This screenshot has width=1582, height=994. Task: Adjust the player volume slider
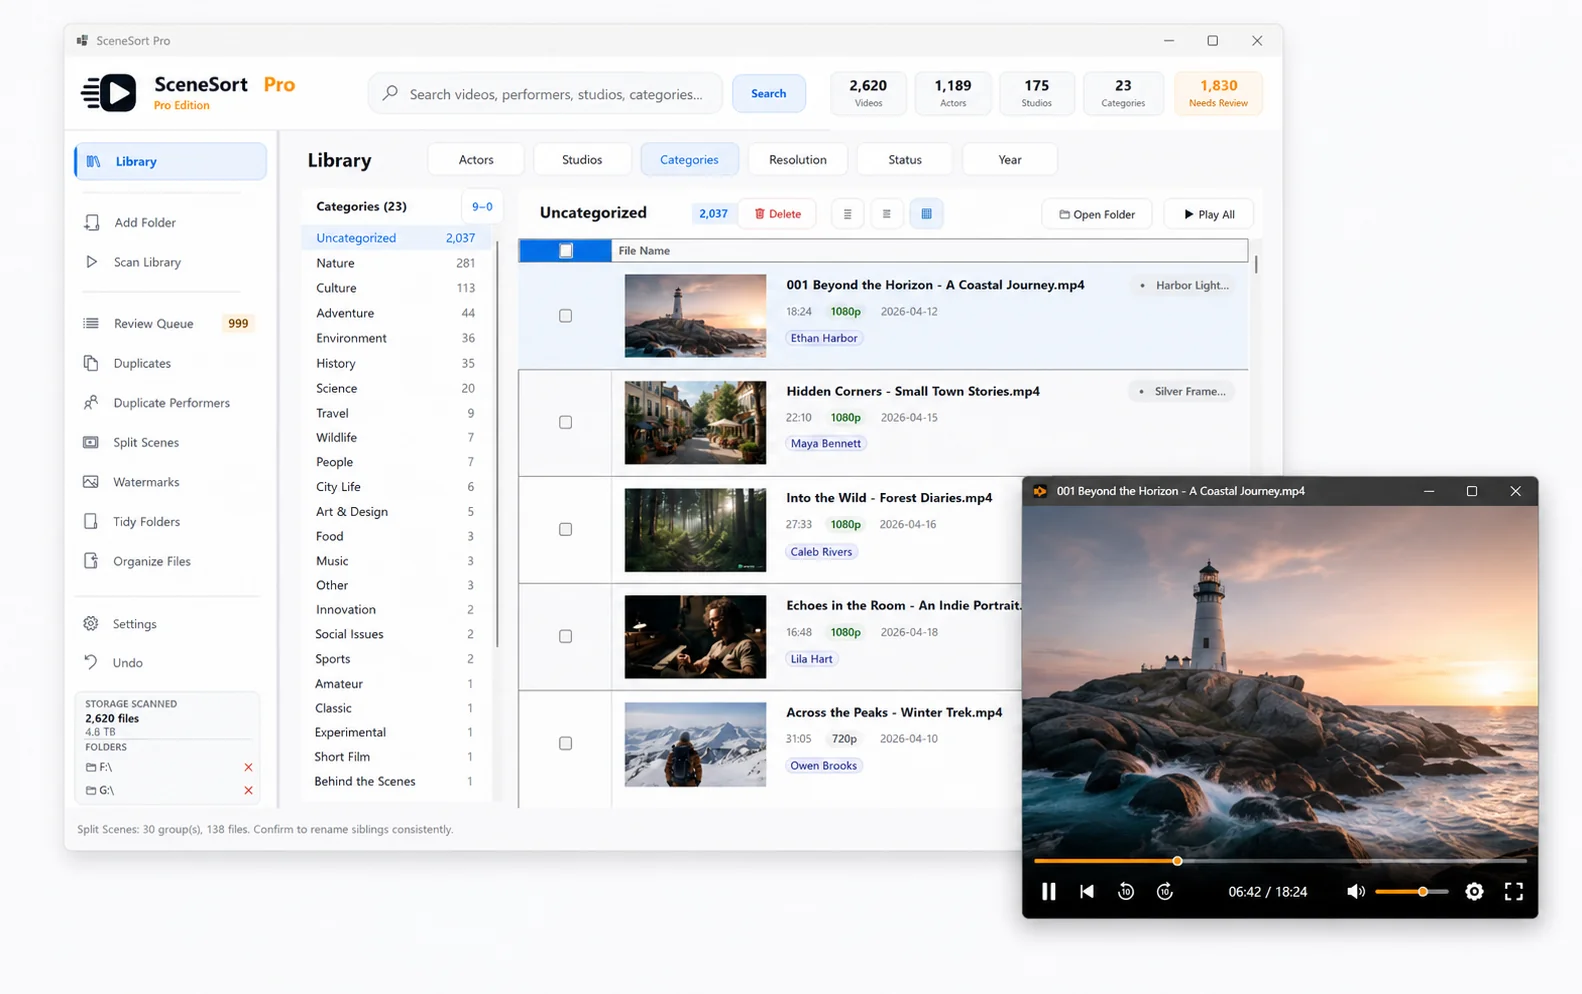click(x=1411, y=891)
